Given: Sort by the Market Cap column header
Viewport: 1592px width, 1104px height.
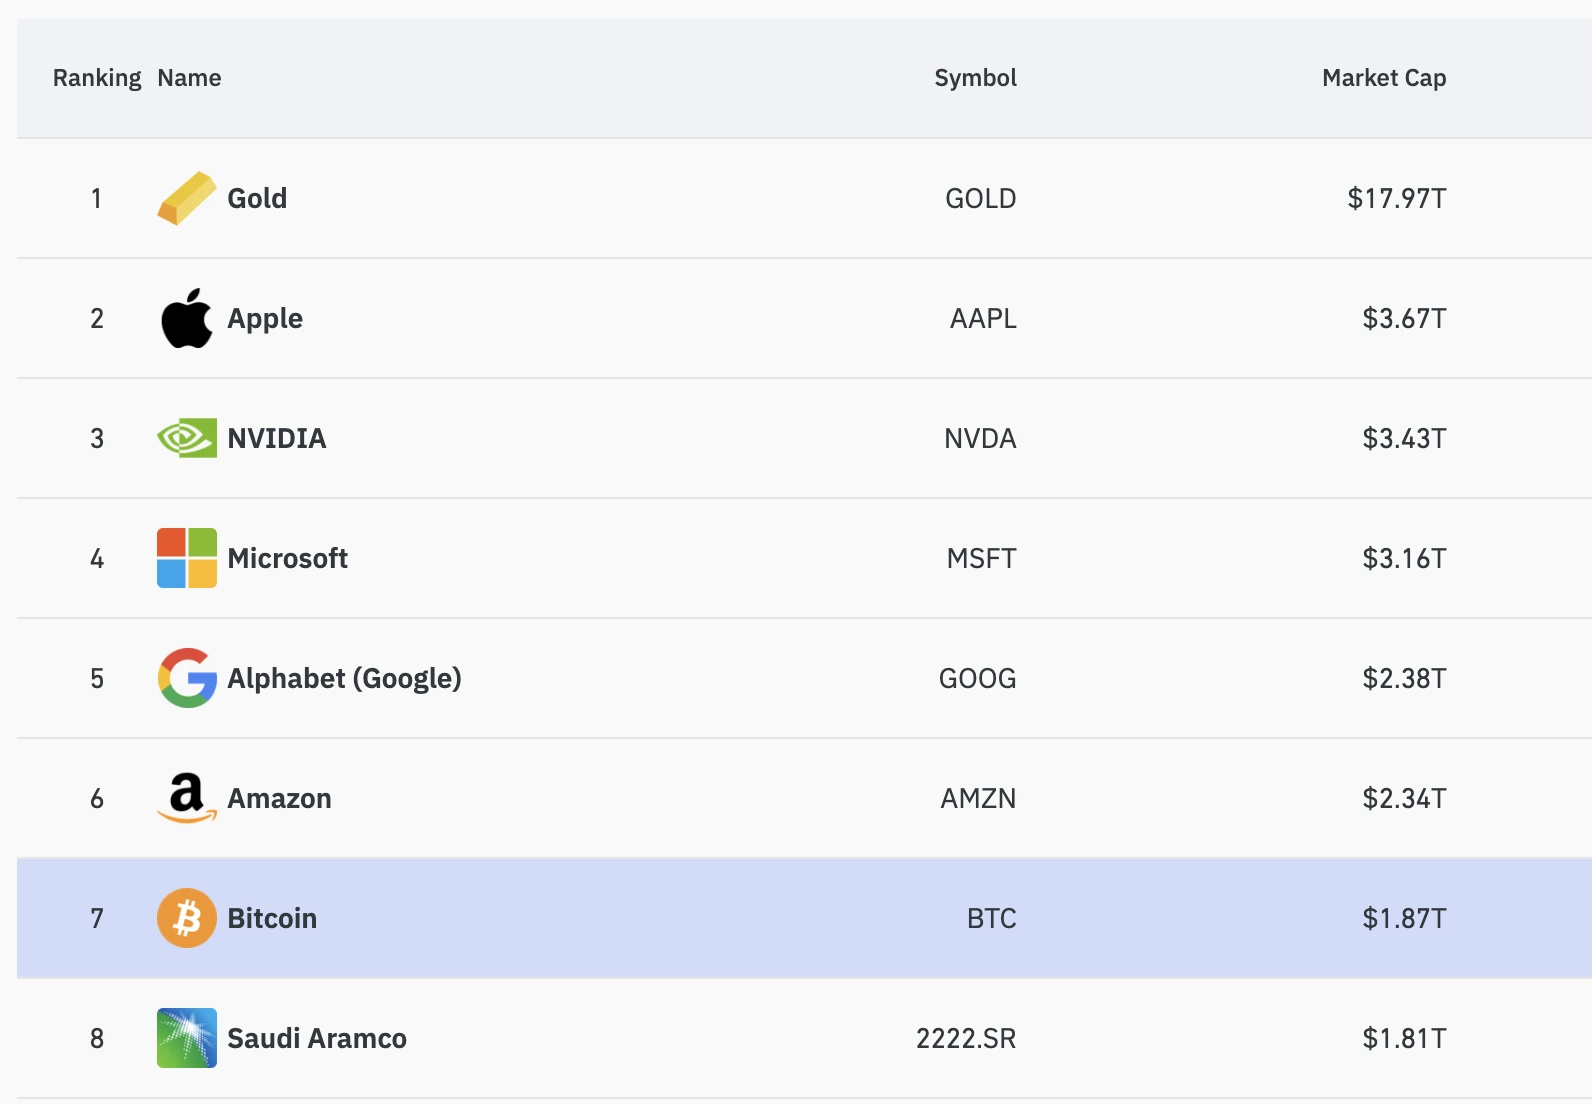Looking at the screenshot, I should [1384, 78].
